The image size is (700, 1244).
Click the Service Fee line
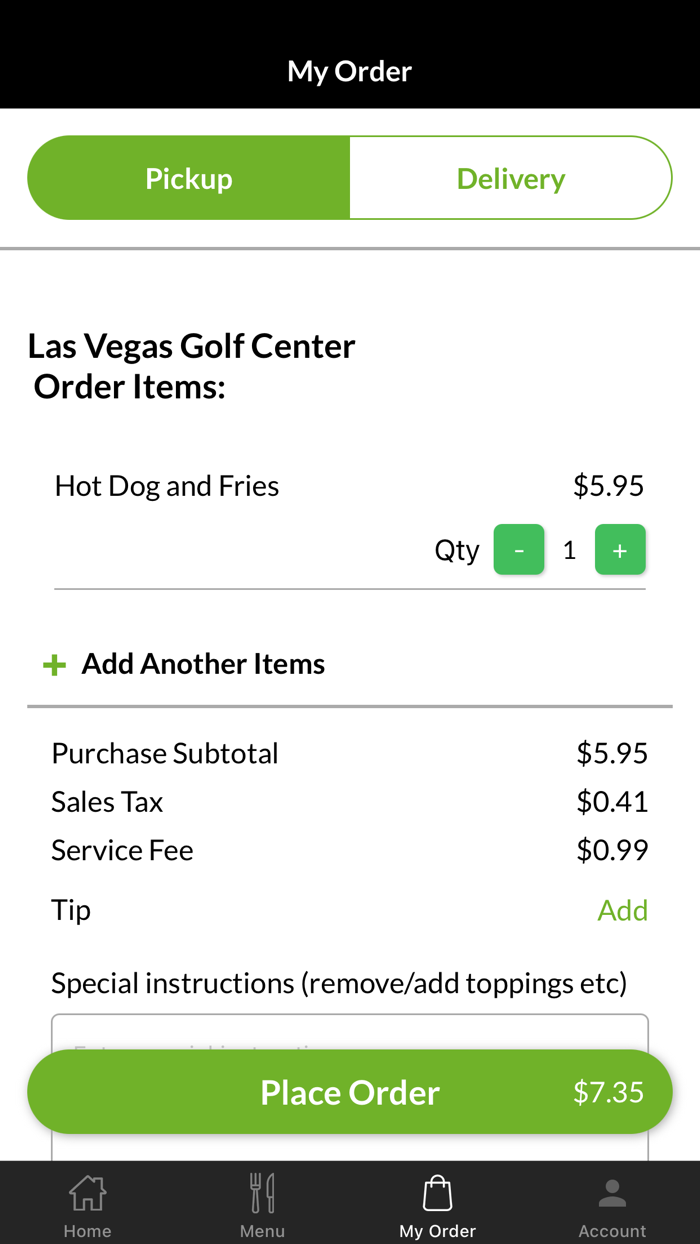point(122,850)
